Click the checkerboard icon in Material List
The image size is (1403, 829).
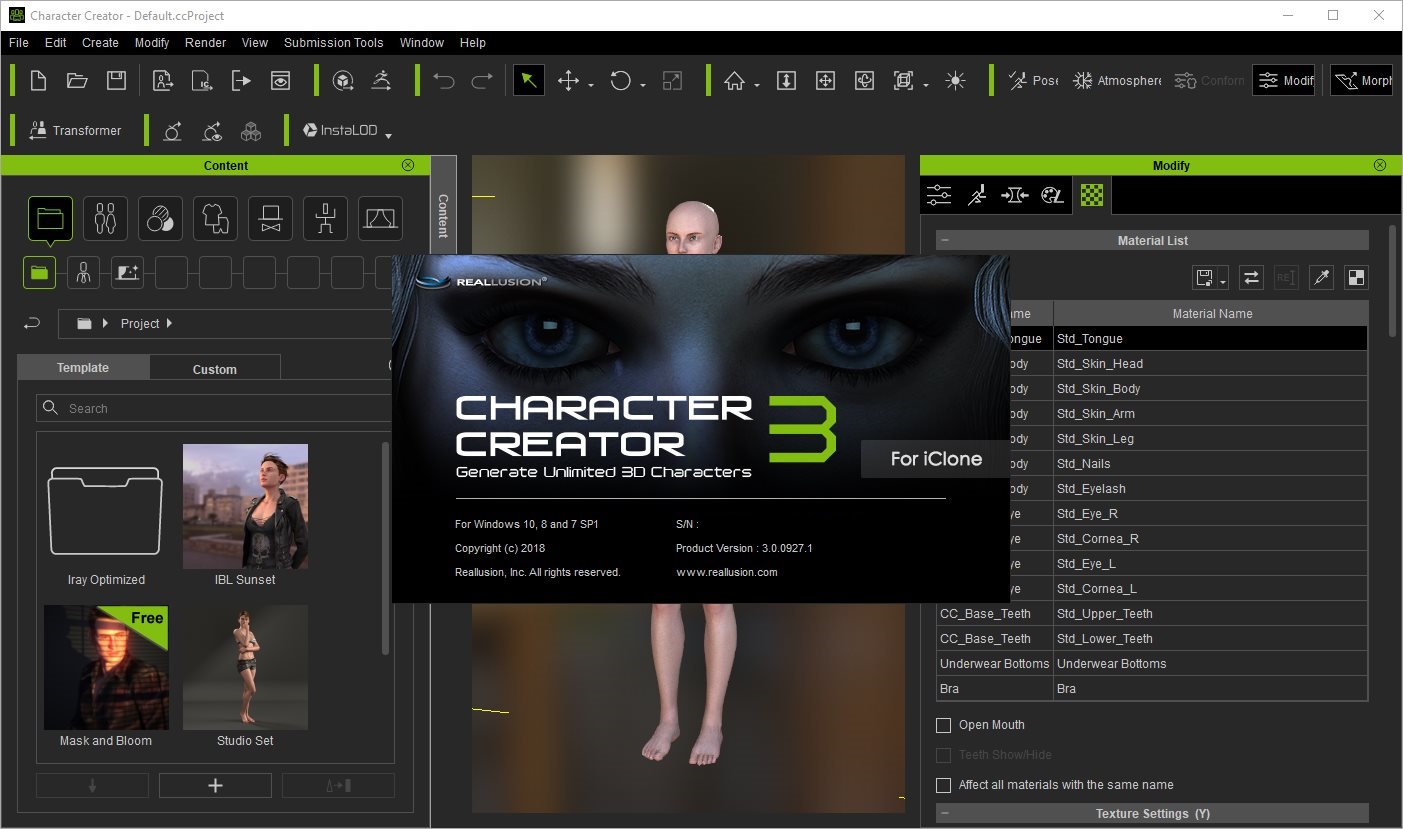1356,278
